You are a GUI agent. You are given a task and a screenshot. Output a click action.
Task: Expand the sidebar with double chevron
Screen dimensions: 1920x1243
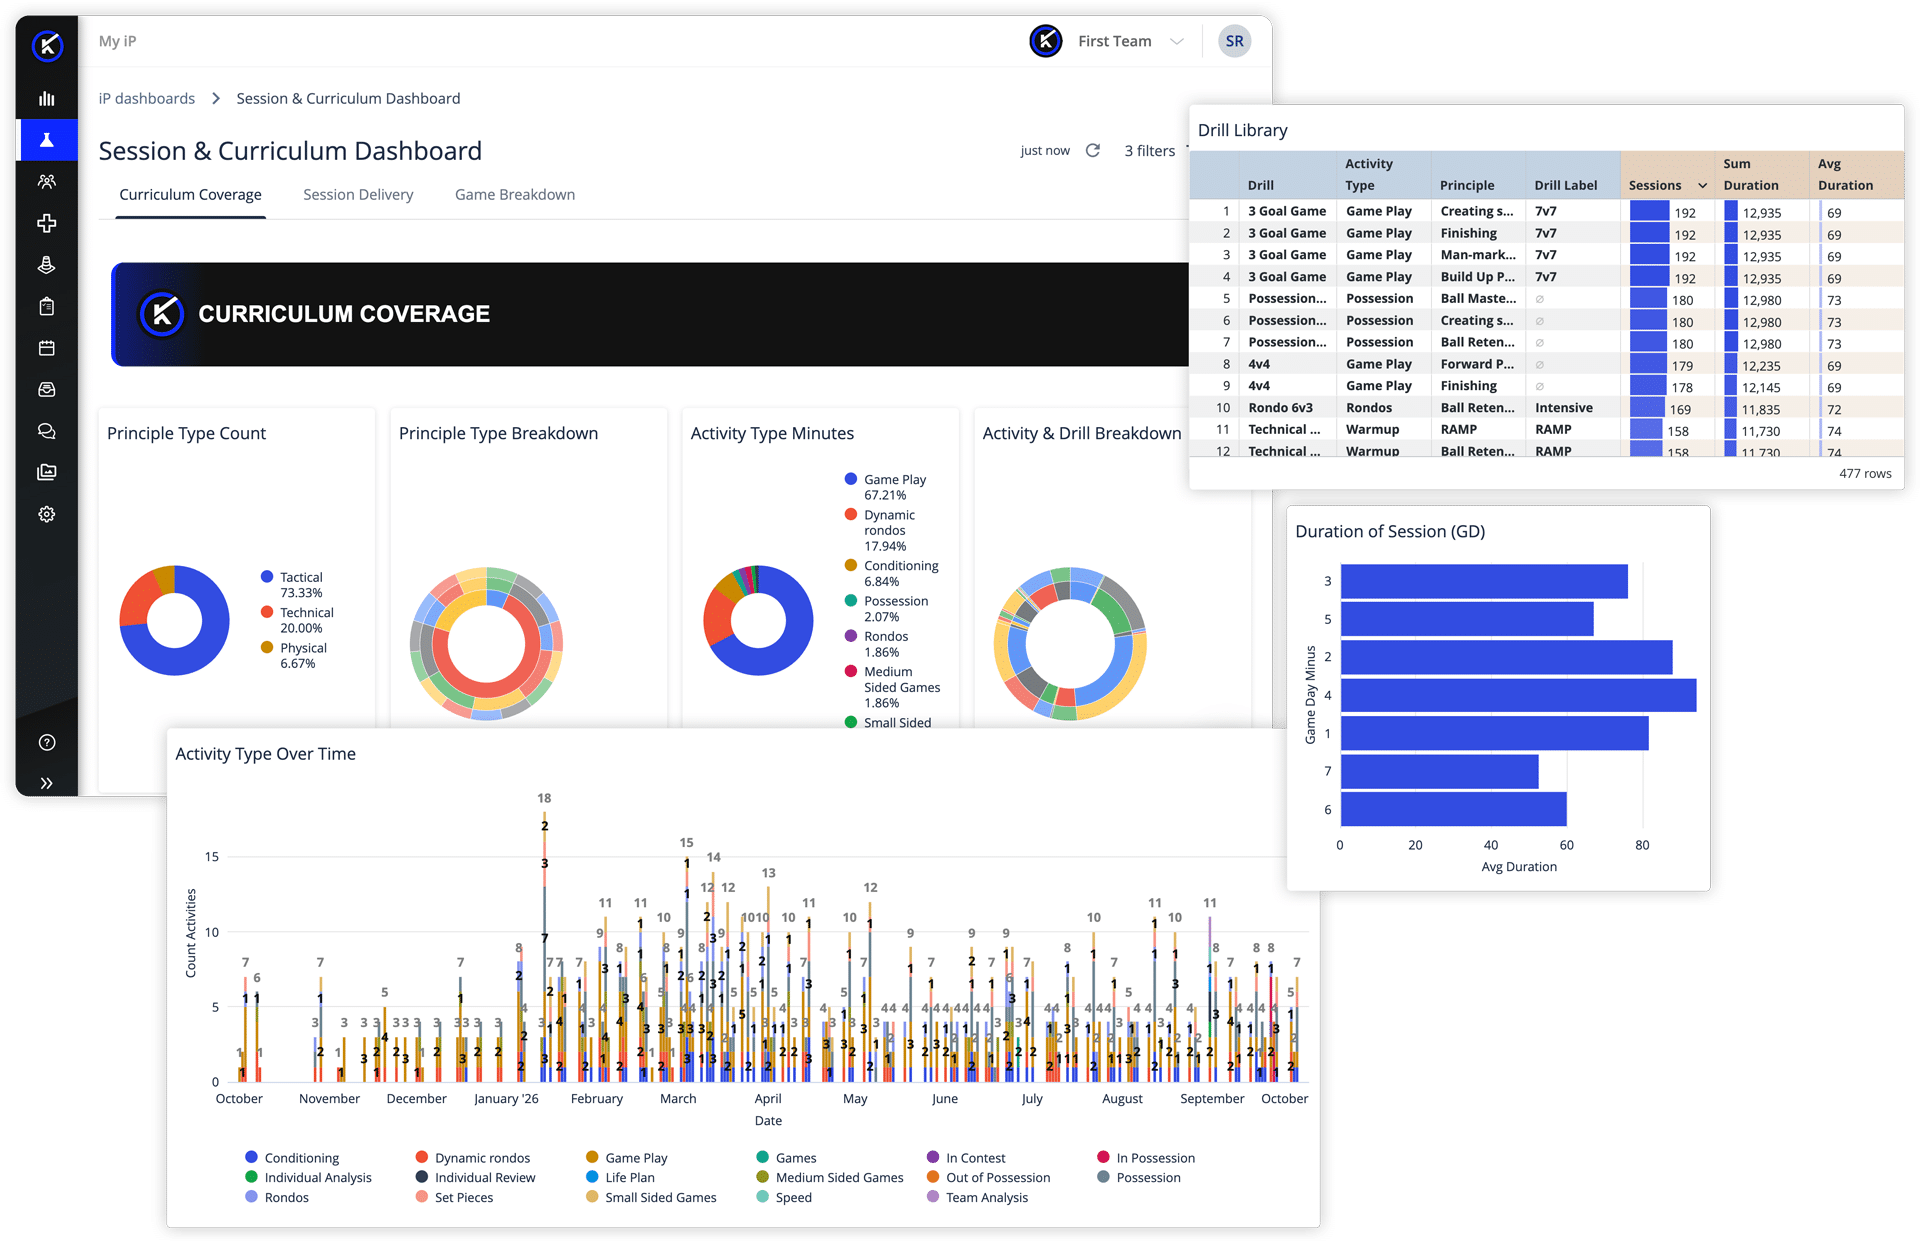46,783
